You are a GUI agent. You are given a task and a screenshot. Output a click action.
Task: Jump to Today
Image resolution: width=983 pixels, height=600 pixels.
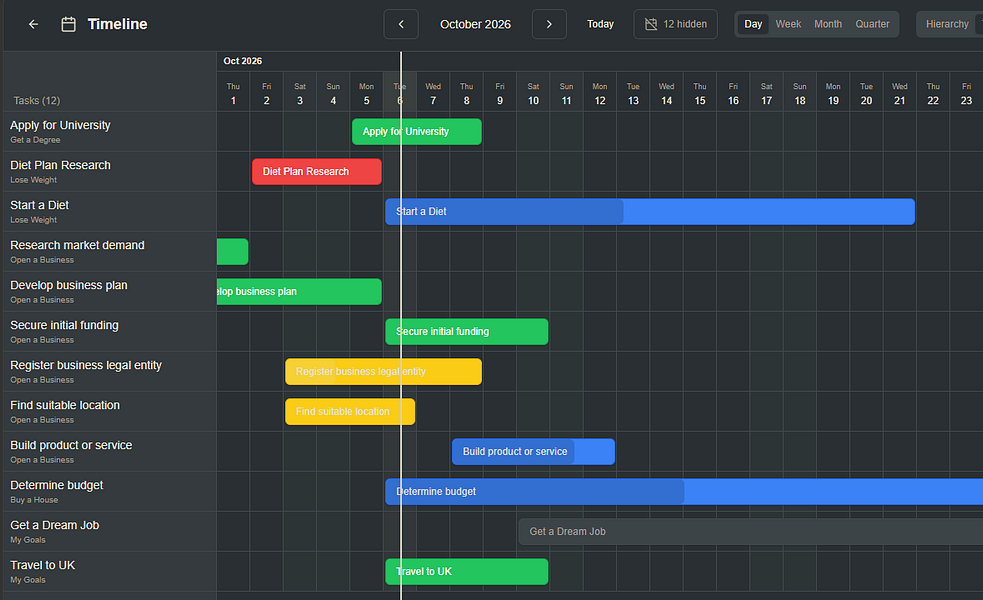tap(600, 24)
